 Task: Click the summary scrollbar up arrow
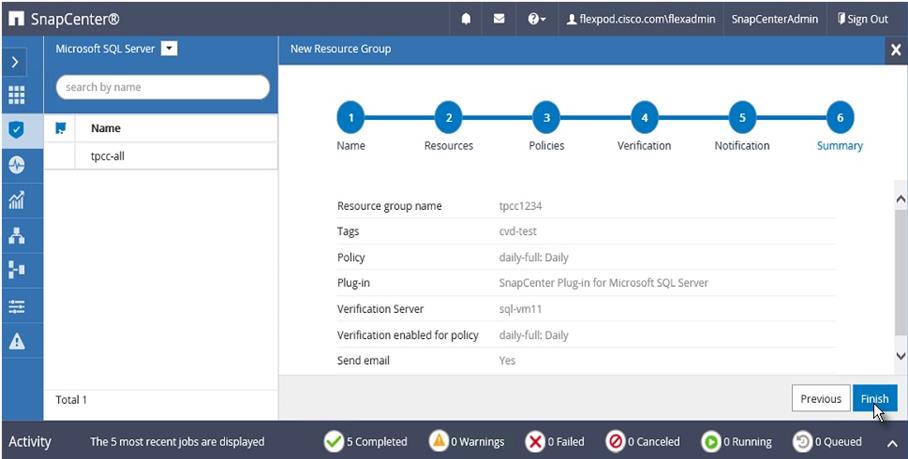point(900,199)
